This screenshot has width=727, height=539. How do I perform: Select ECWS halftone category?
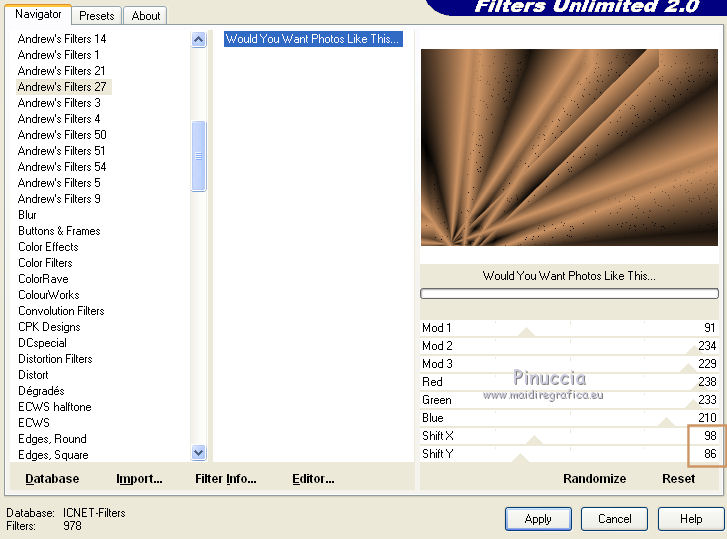click(x=55, y=407)
